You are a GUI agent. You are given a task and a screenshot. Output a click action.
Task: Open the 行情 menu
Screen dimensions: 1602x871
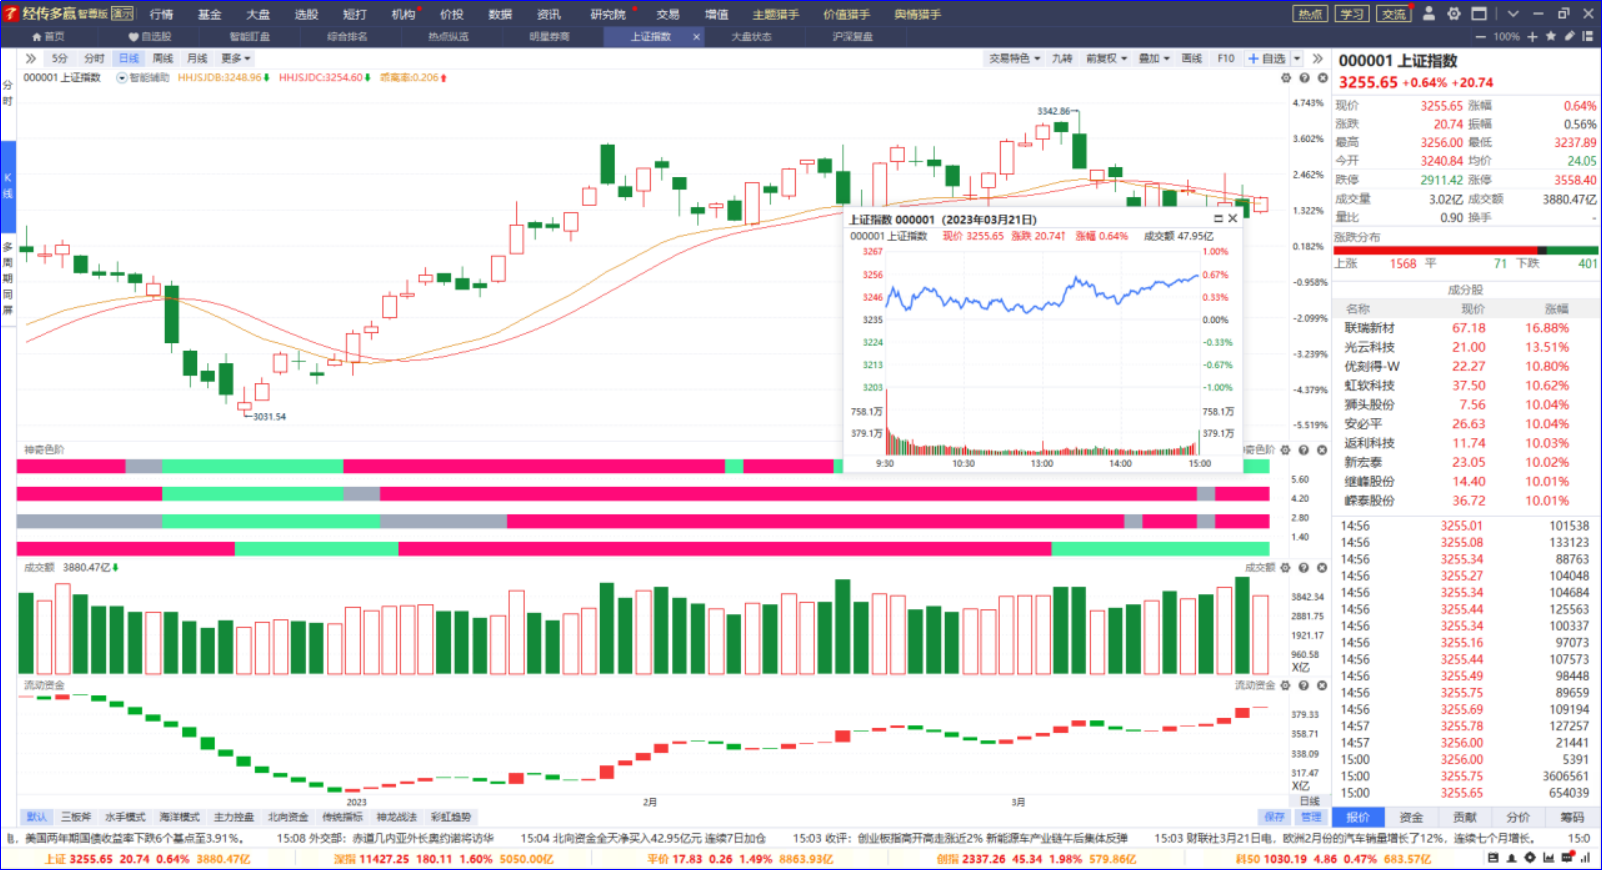161,14
